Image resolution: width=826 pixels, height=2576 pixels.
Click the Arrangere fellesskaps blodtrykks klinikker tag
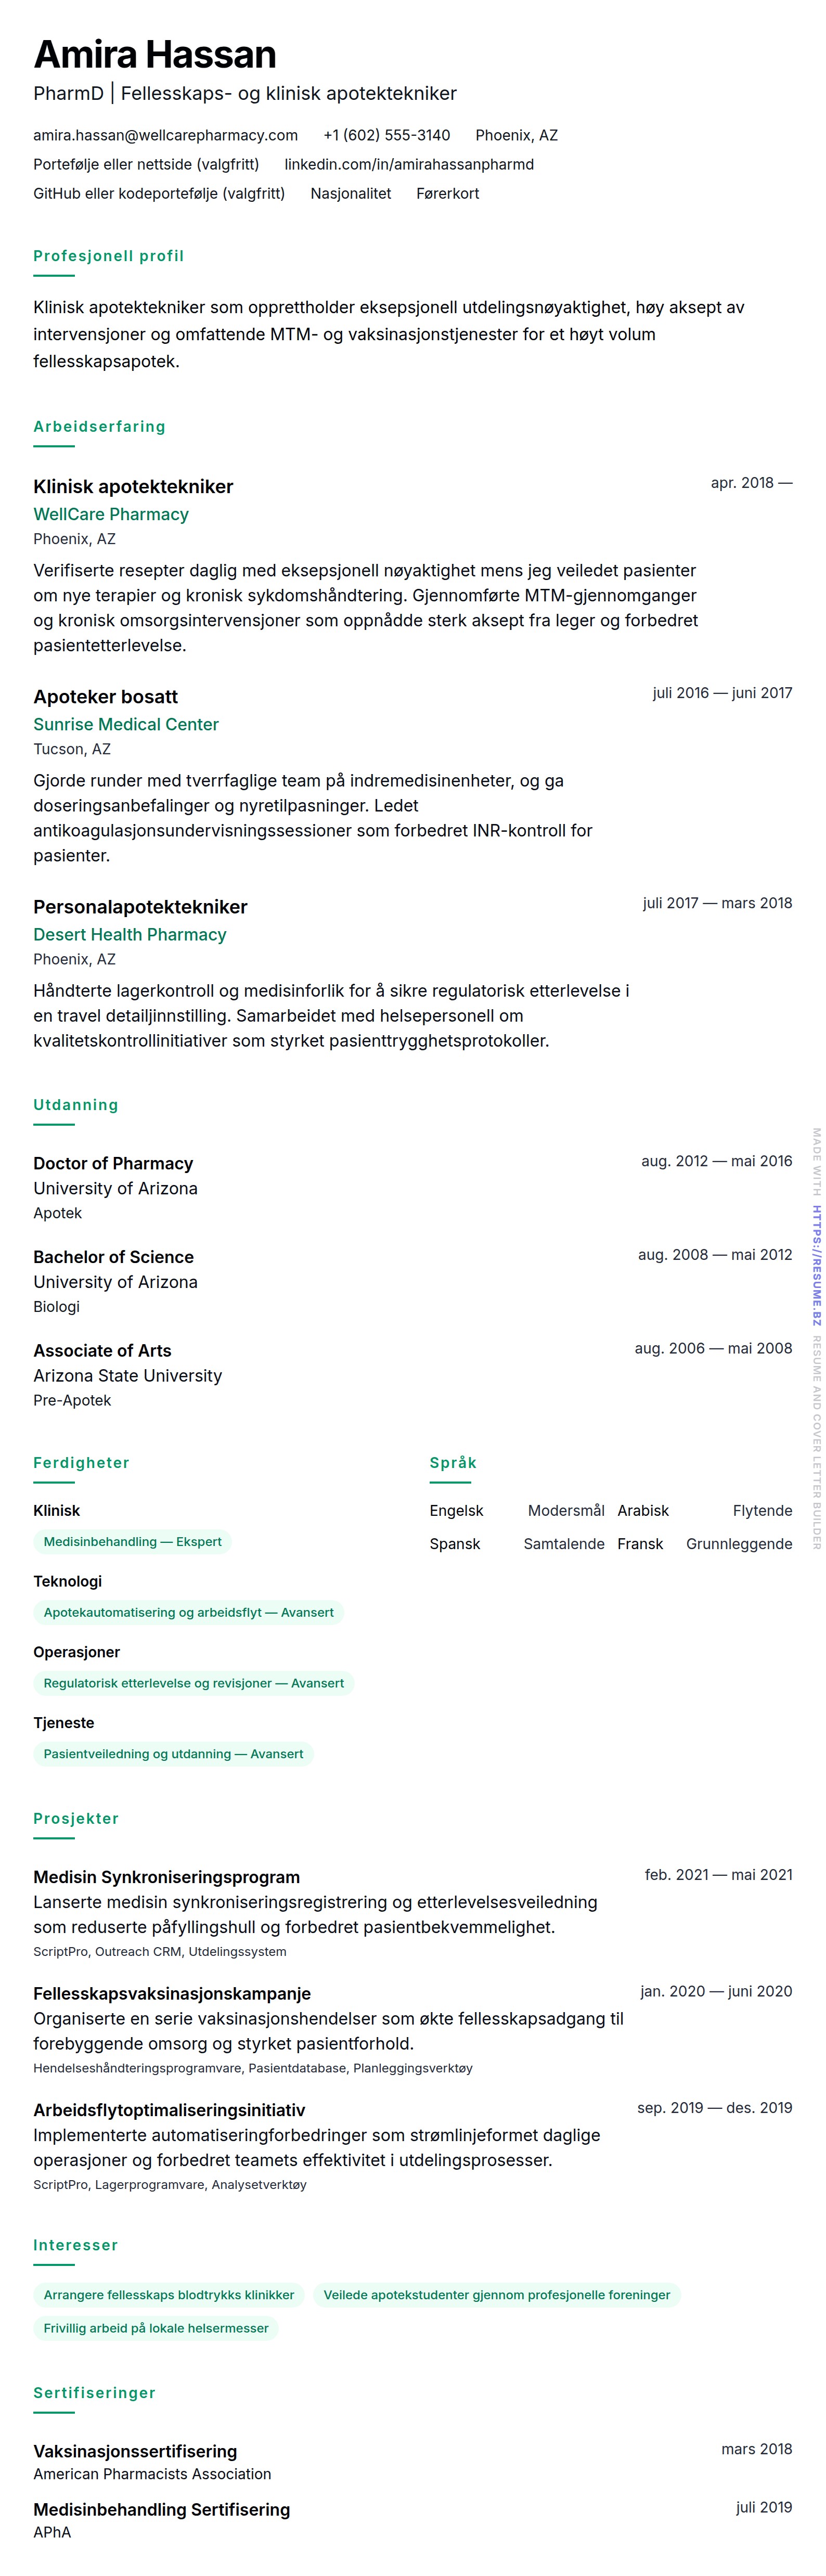(169, 2294)
